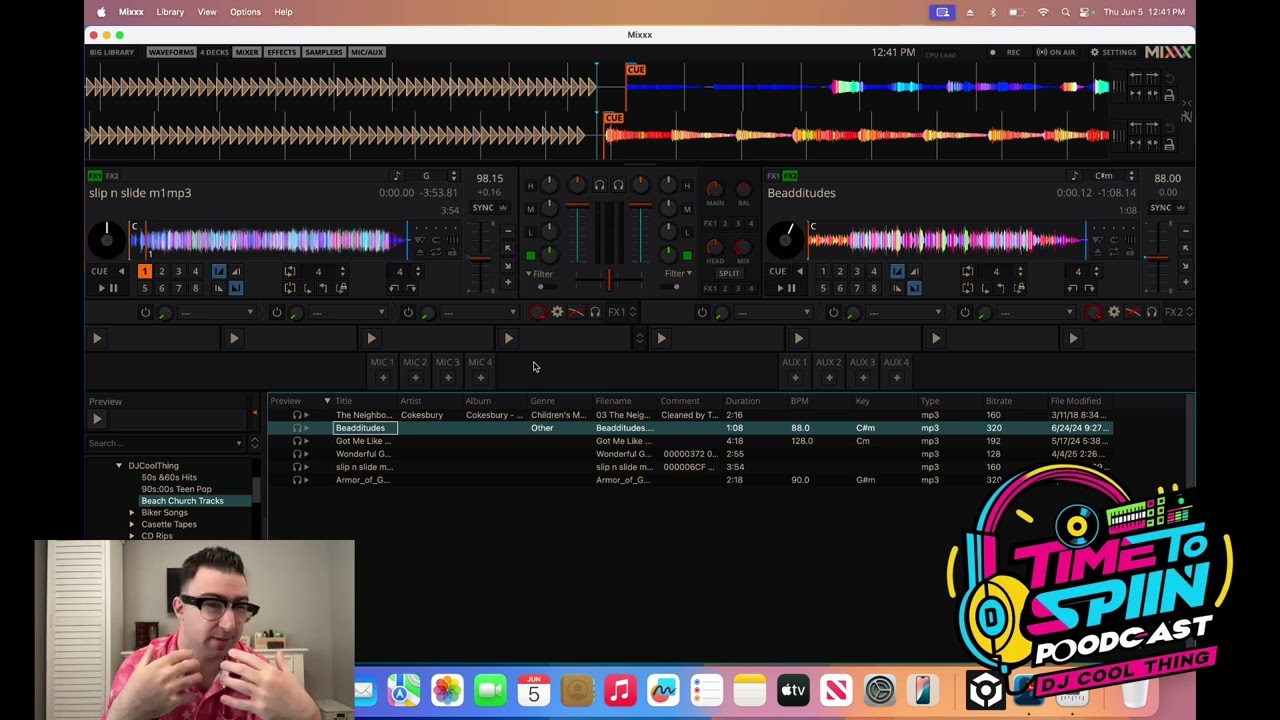Click the FX1 super knob
1280x720 pixels.
point(537,312)
